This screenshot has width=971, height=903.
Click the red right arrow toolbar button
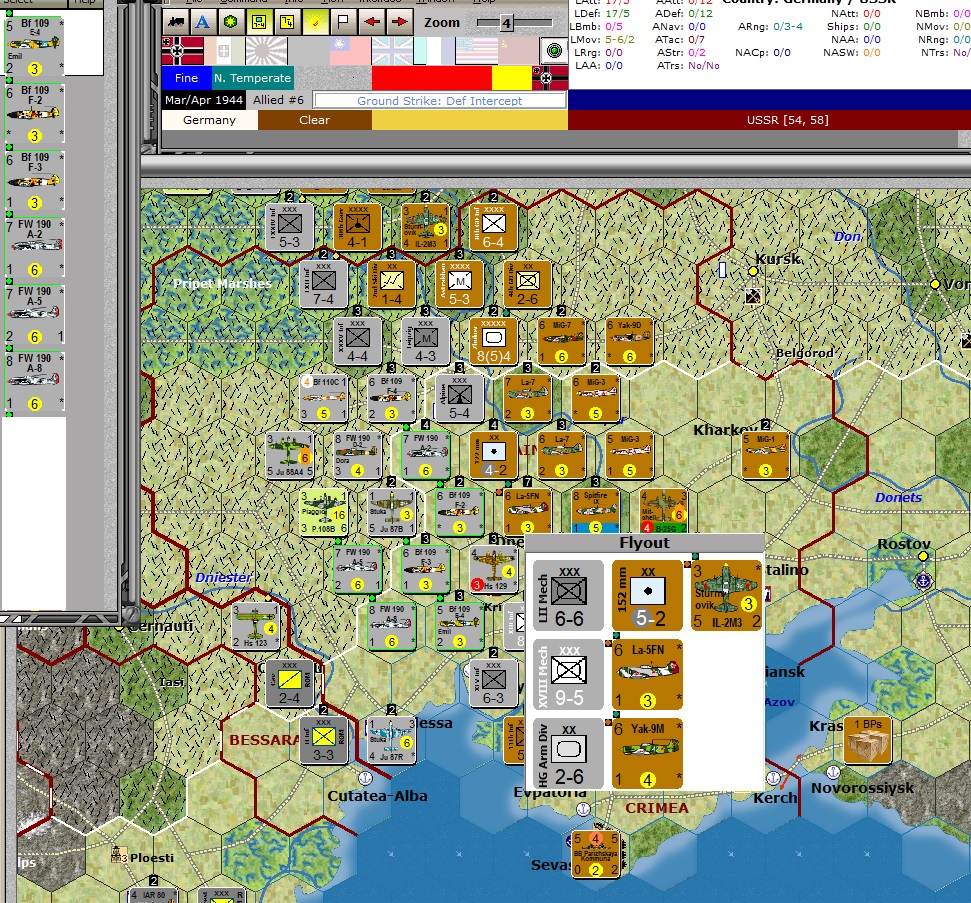399,22
